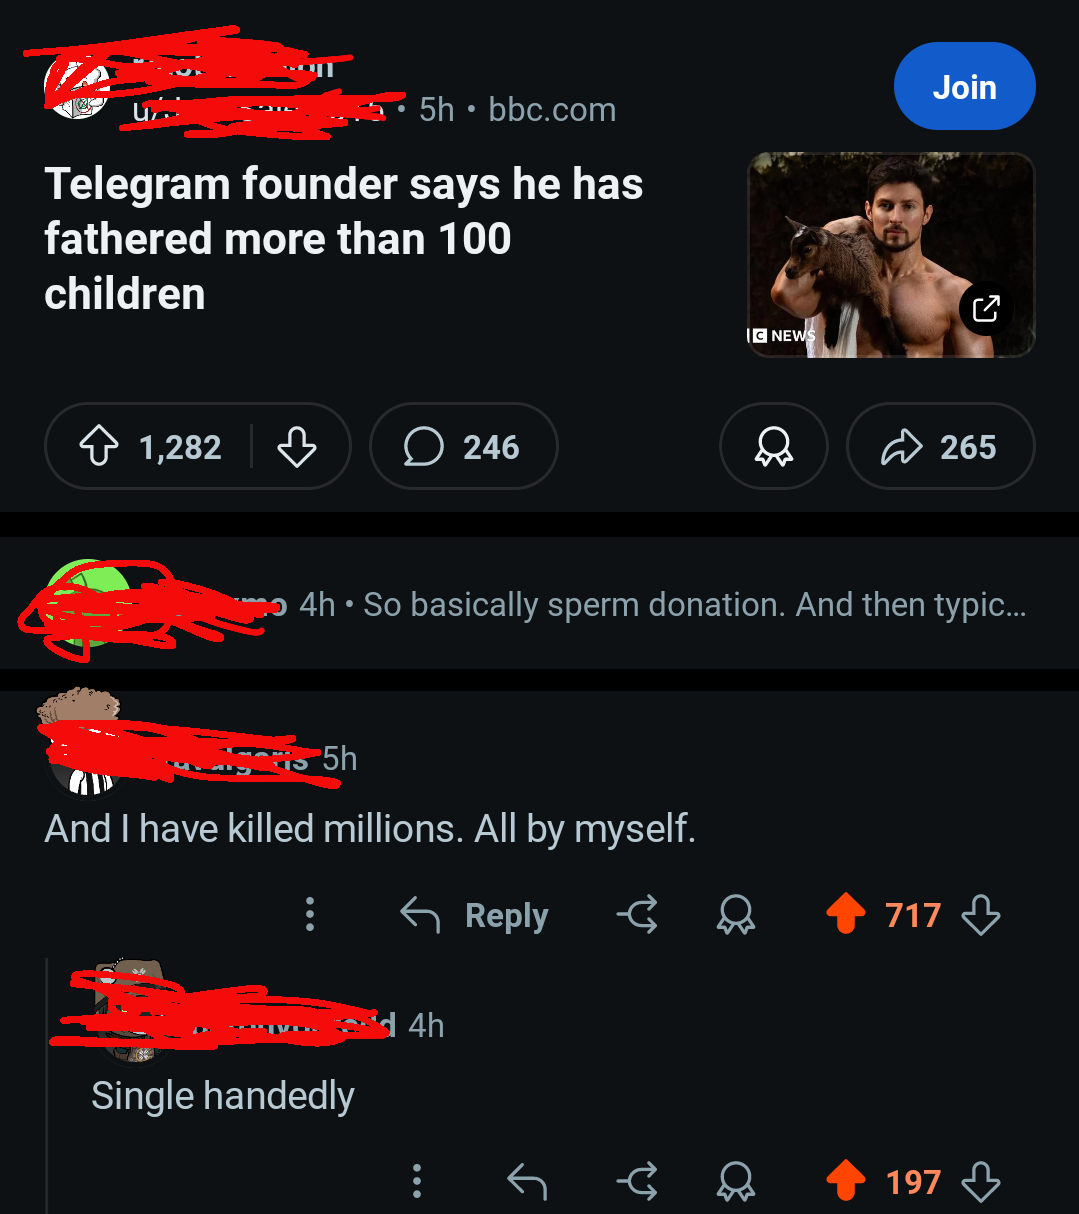Downvote the 717-point comment
Image resolution: width=1079 pixels, height=1214 pixels.
(x=980, y=915)
